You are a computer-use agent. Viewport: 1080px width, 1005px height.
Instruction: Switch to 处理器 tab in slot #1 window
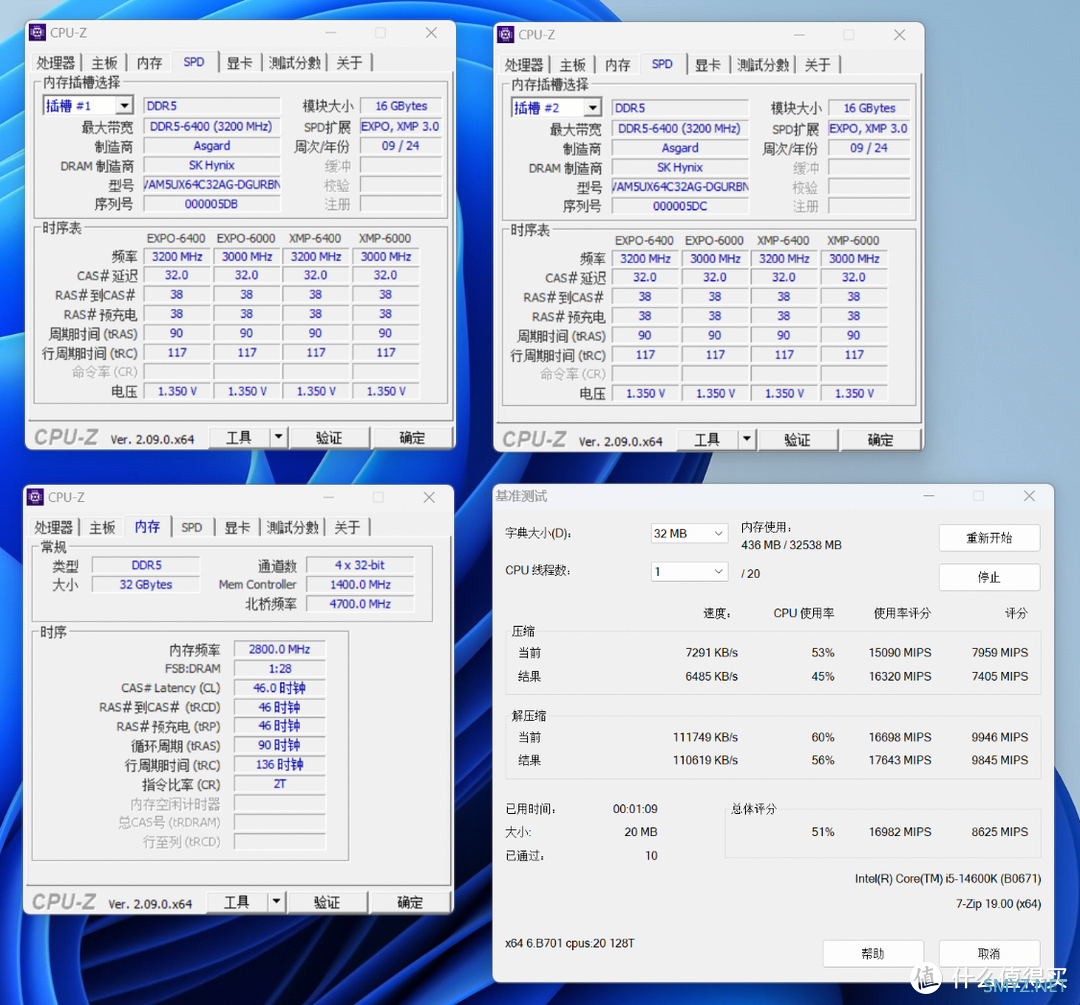[x=56, y=63]
